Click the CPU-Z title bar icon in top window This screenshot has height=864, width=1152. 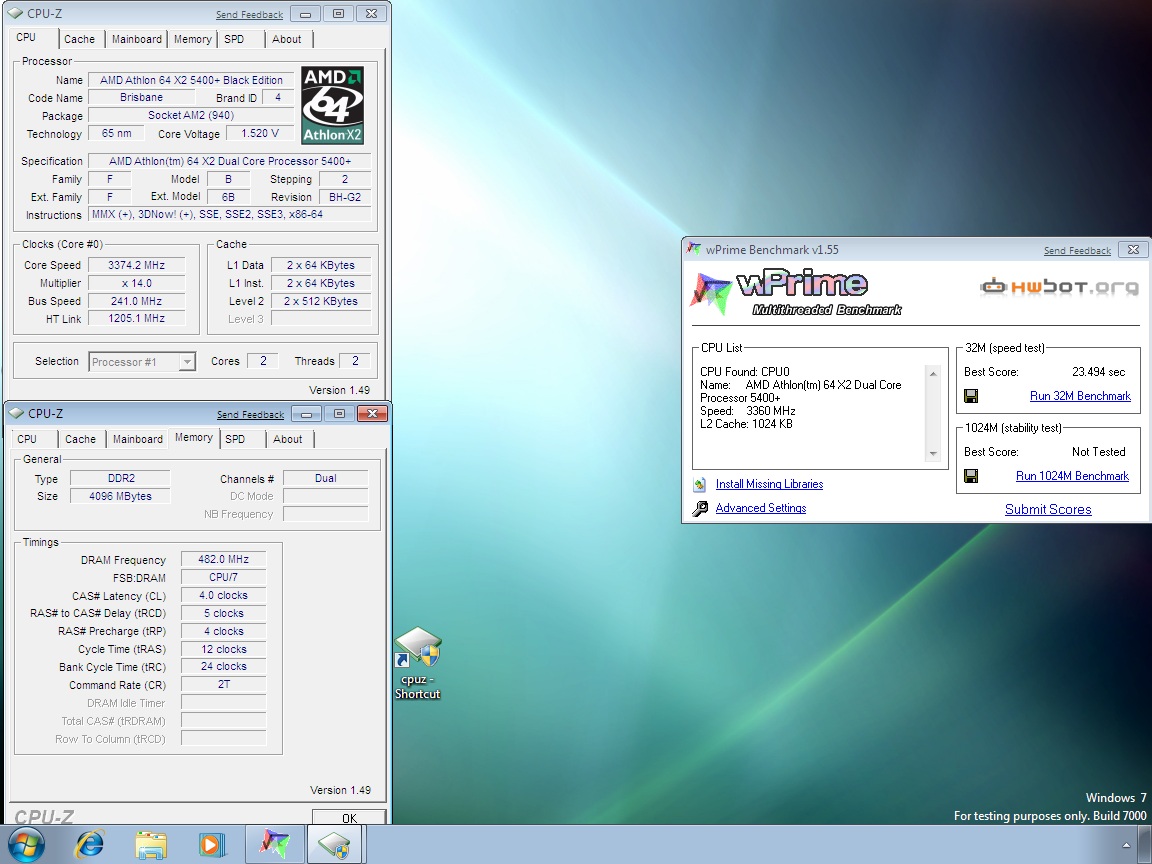coord(15,14)
